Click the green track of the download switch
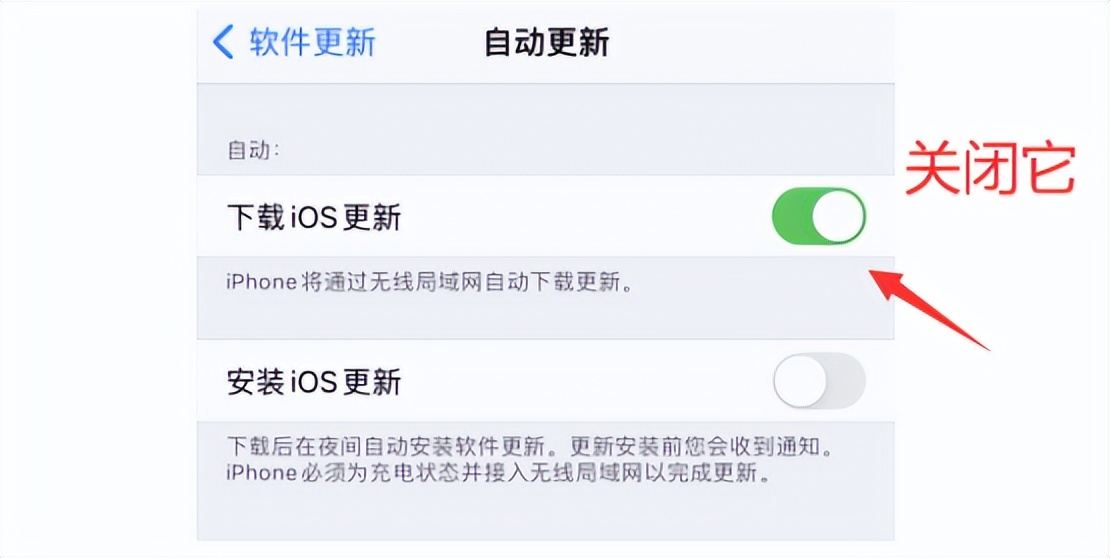The image size is (1110, 558). tap(791, 216)
